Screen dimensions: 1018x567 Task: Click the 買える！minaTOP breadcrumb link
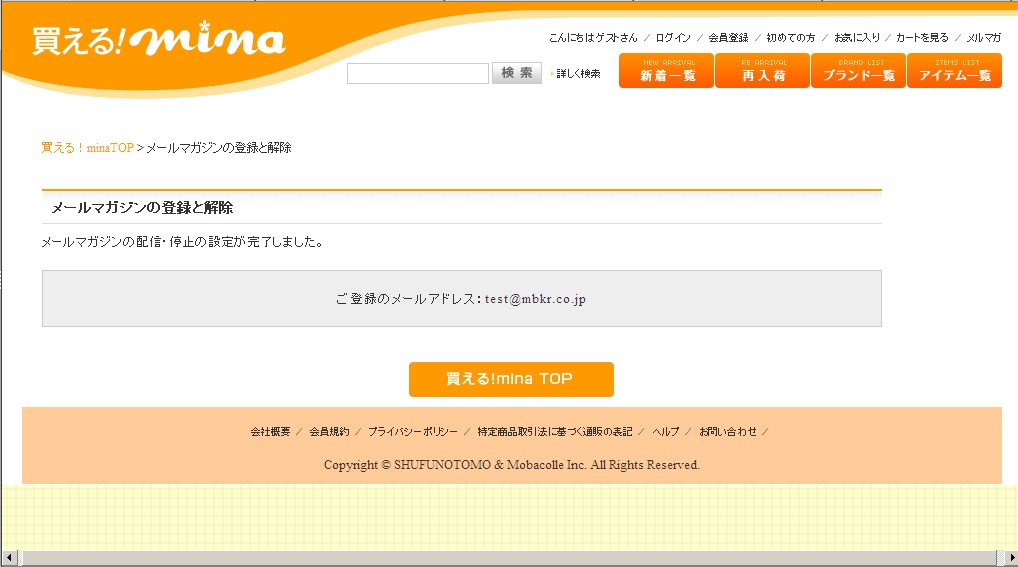tap(87, 148)
